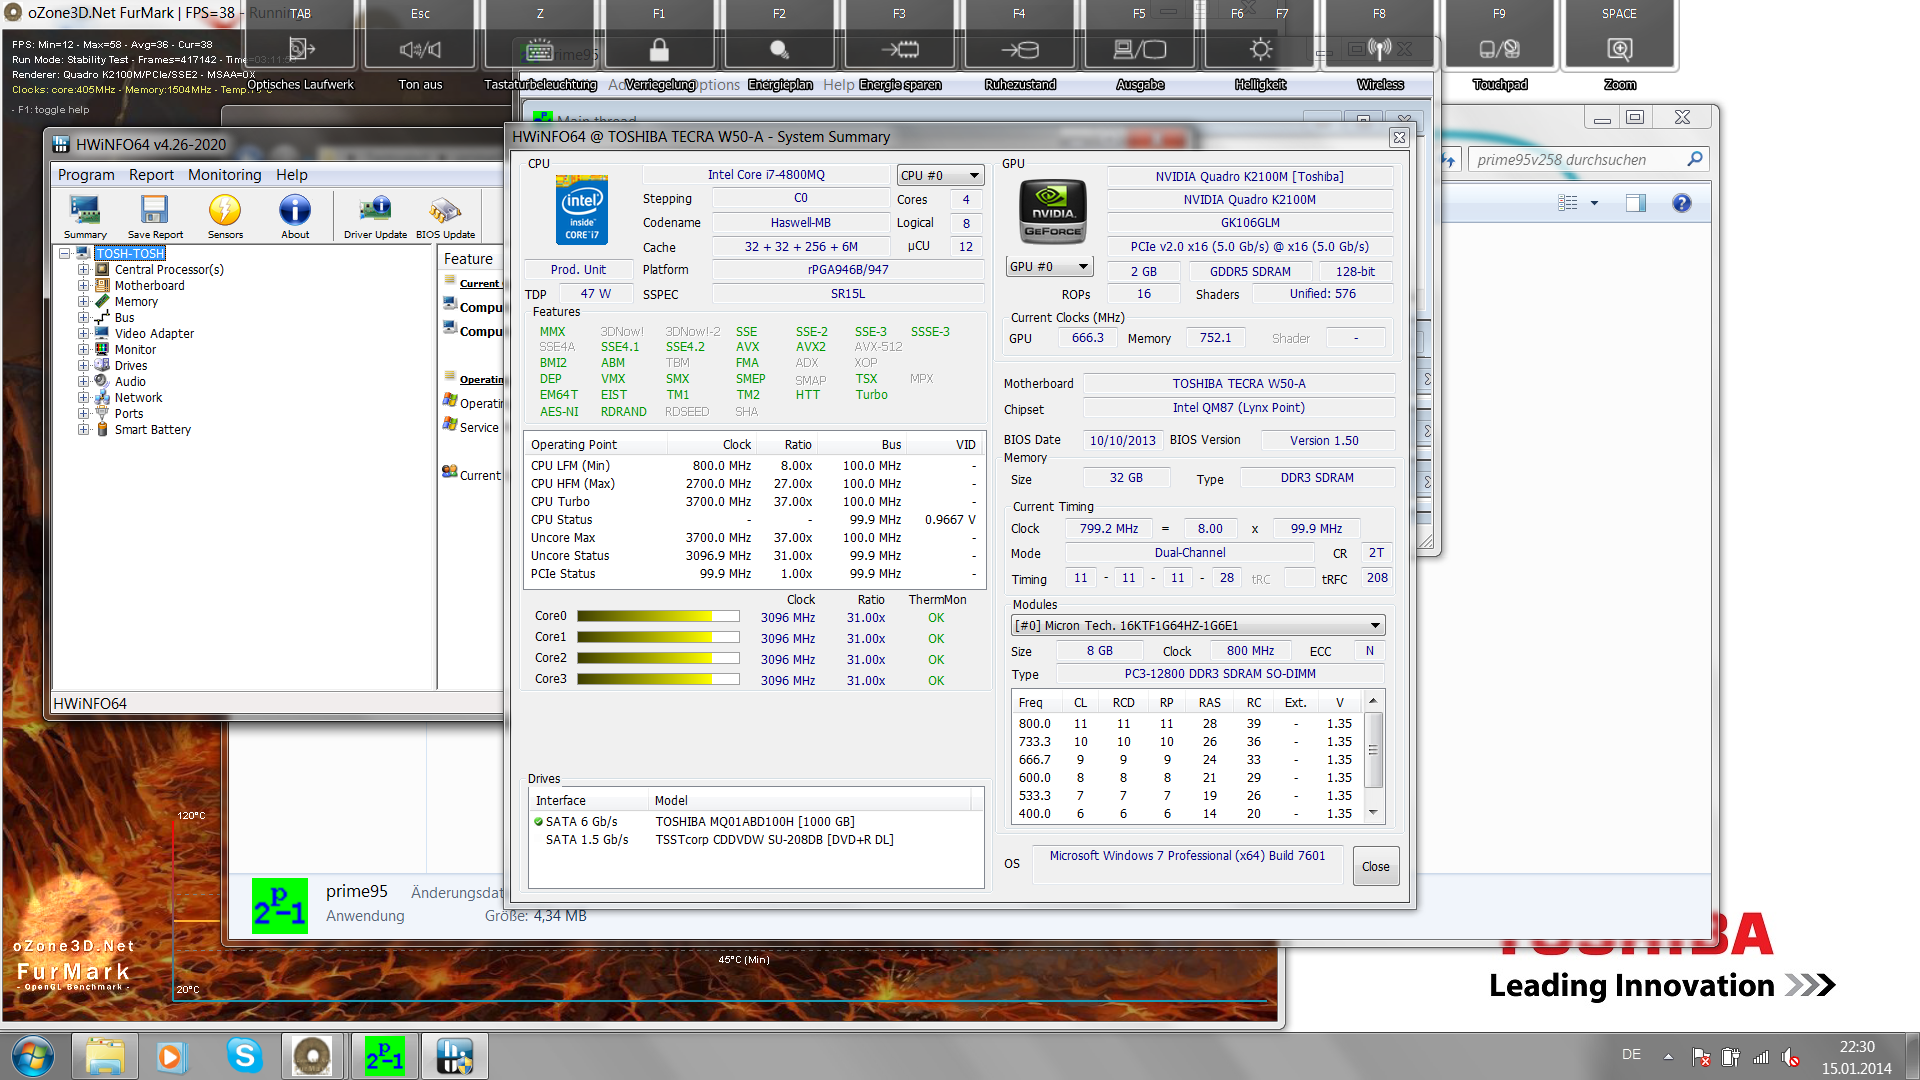
Task: Select the Helligkeit brightness hotkey card
Action: point(1260,47)
